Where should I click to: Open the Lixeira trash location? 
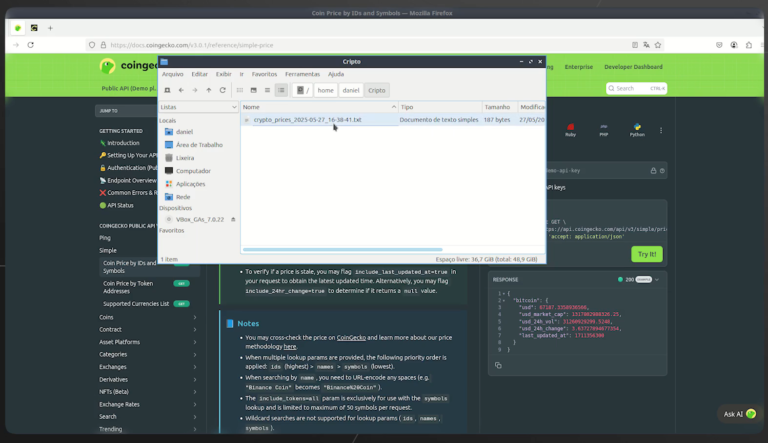tap(185, 158)
